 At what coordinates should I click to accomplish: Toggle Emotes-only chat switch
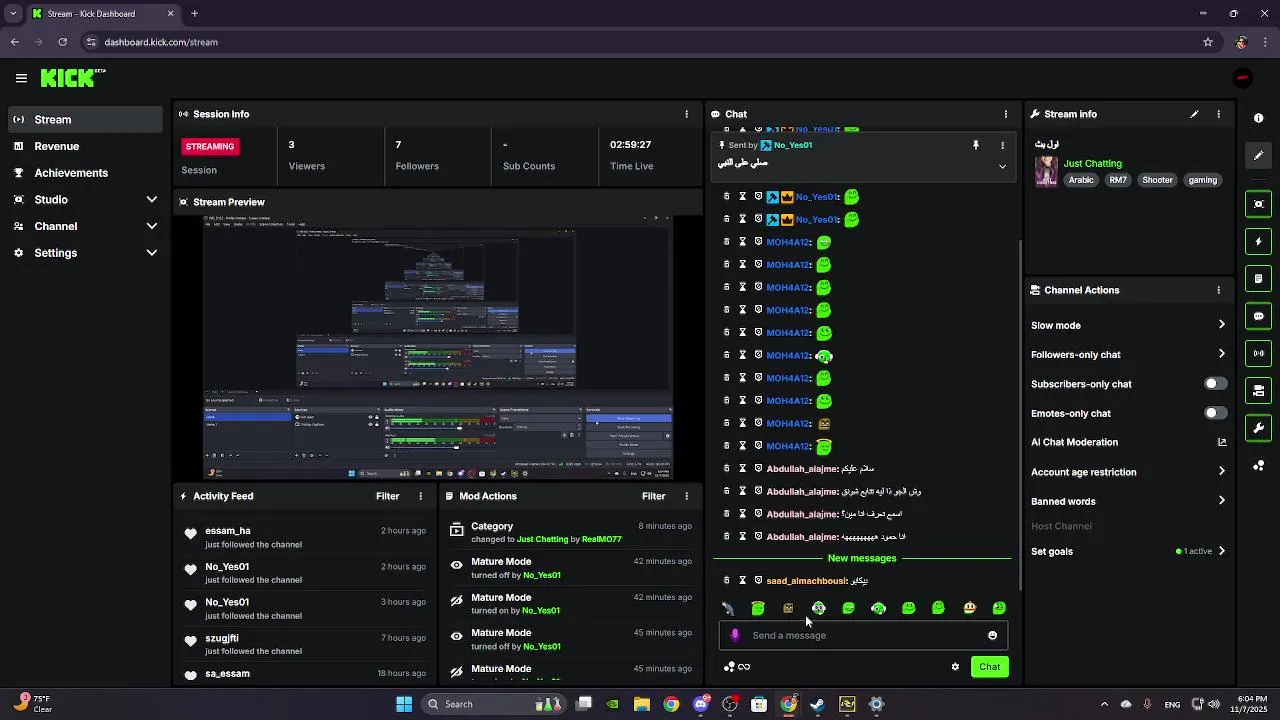[x=1215, y=413]
